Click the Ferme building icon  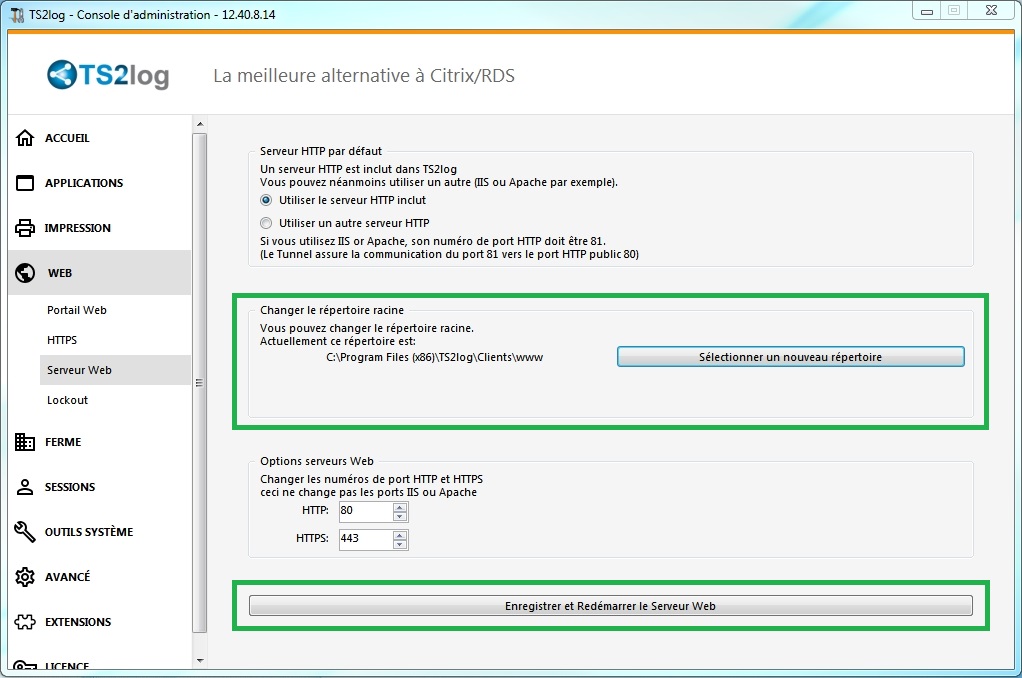pyautogui.click(x=25, y=441)
